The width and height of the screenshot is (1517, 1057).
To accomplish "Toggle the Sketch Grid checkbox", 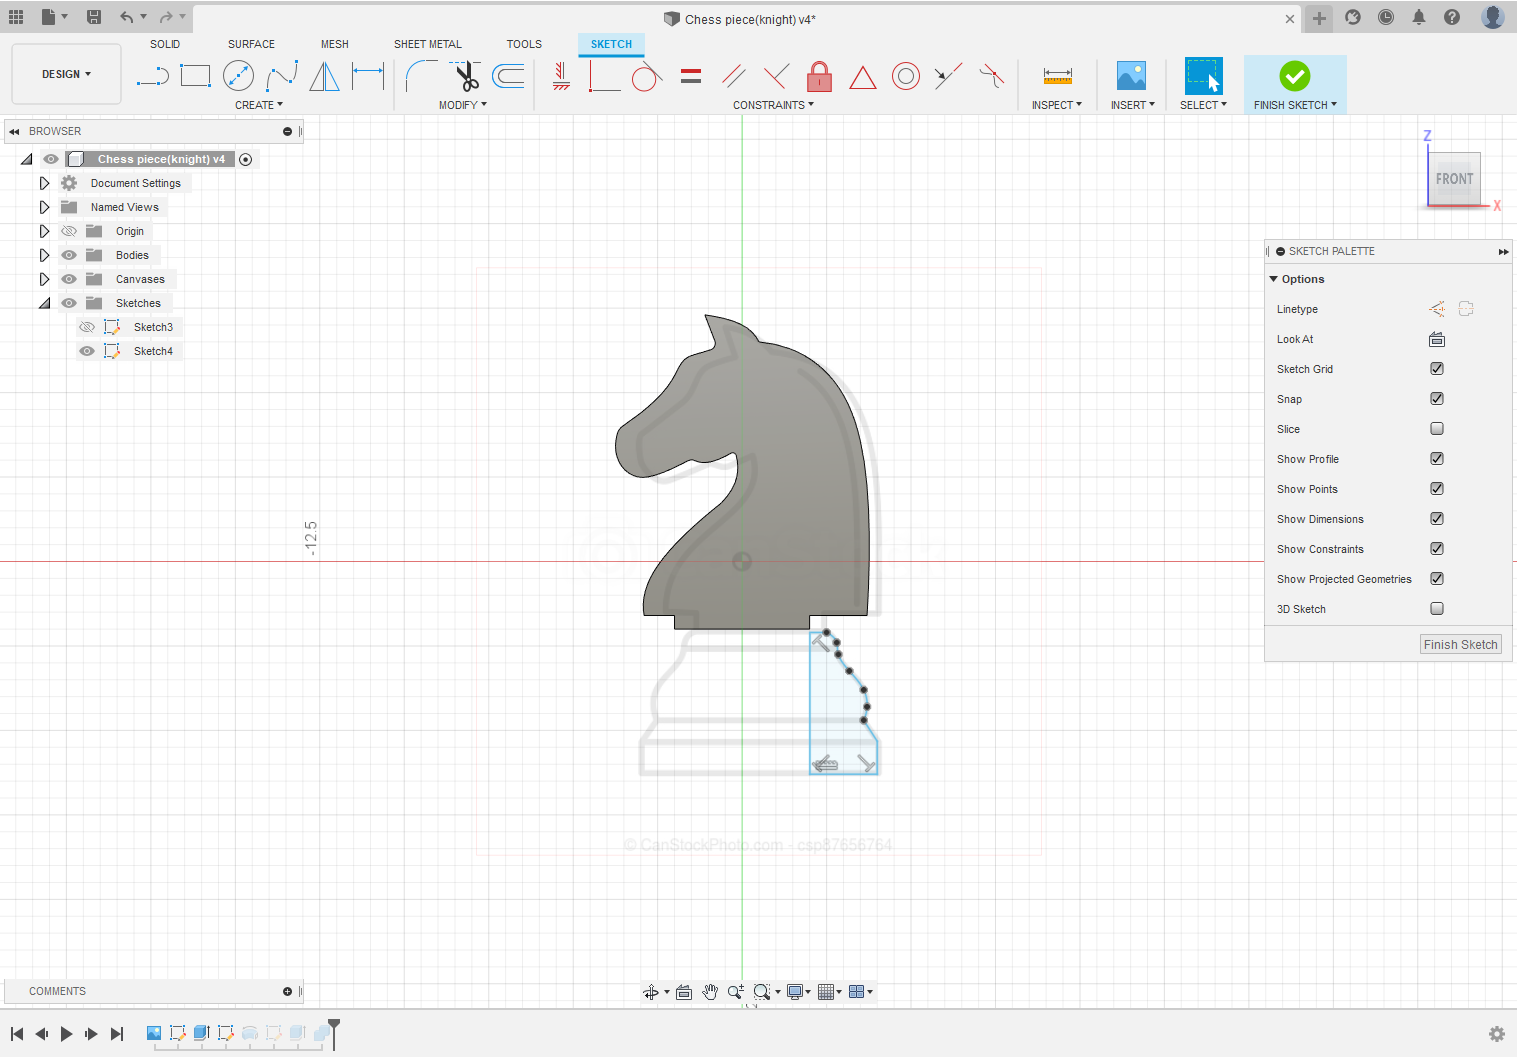I will click(x=1437, y=369).
